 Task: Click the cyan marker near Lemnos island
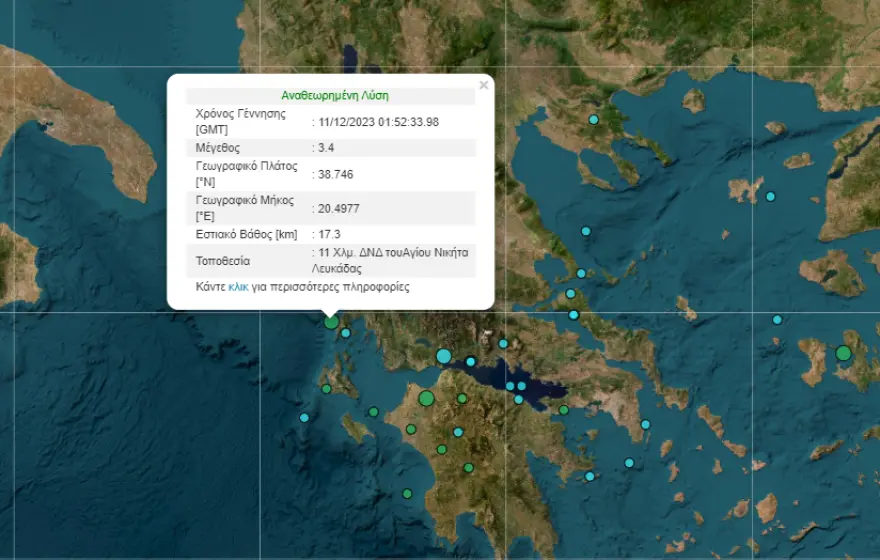(771, 196)
